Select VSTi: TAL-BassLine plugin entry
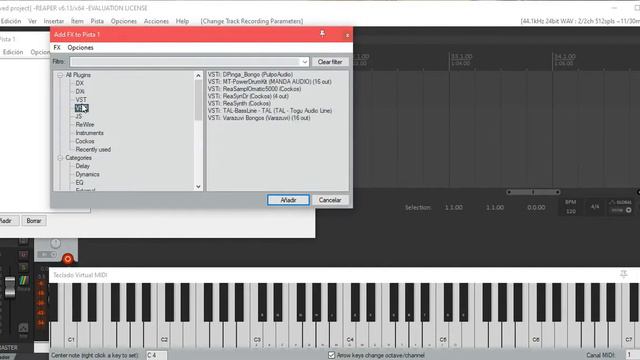The height and width of the screenshot is (360, 640). click(270, 111)
